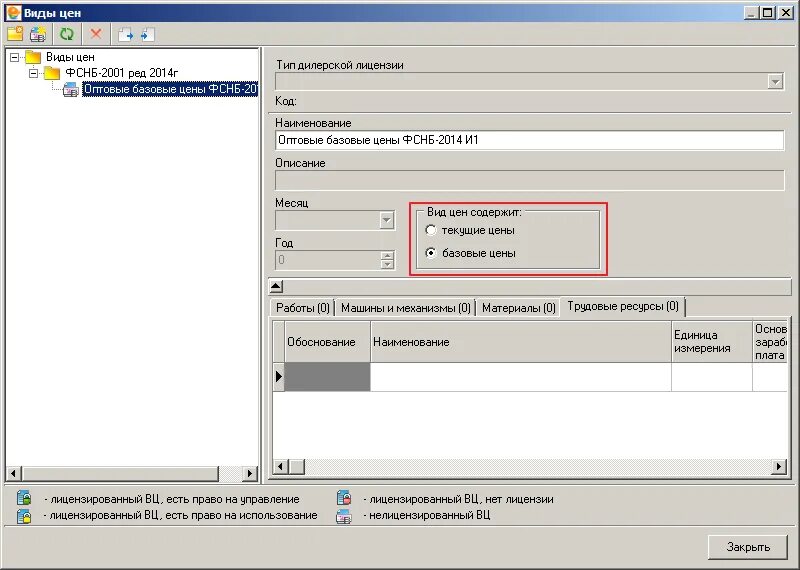800x570 pixels.
Task: Click left arrow of tree horizontal scrollbar
Action: 14,474
